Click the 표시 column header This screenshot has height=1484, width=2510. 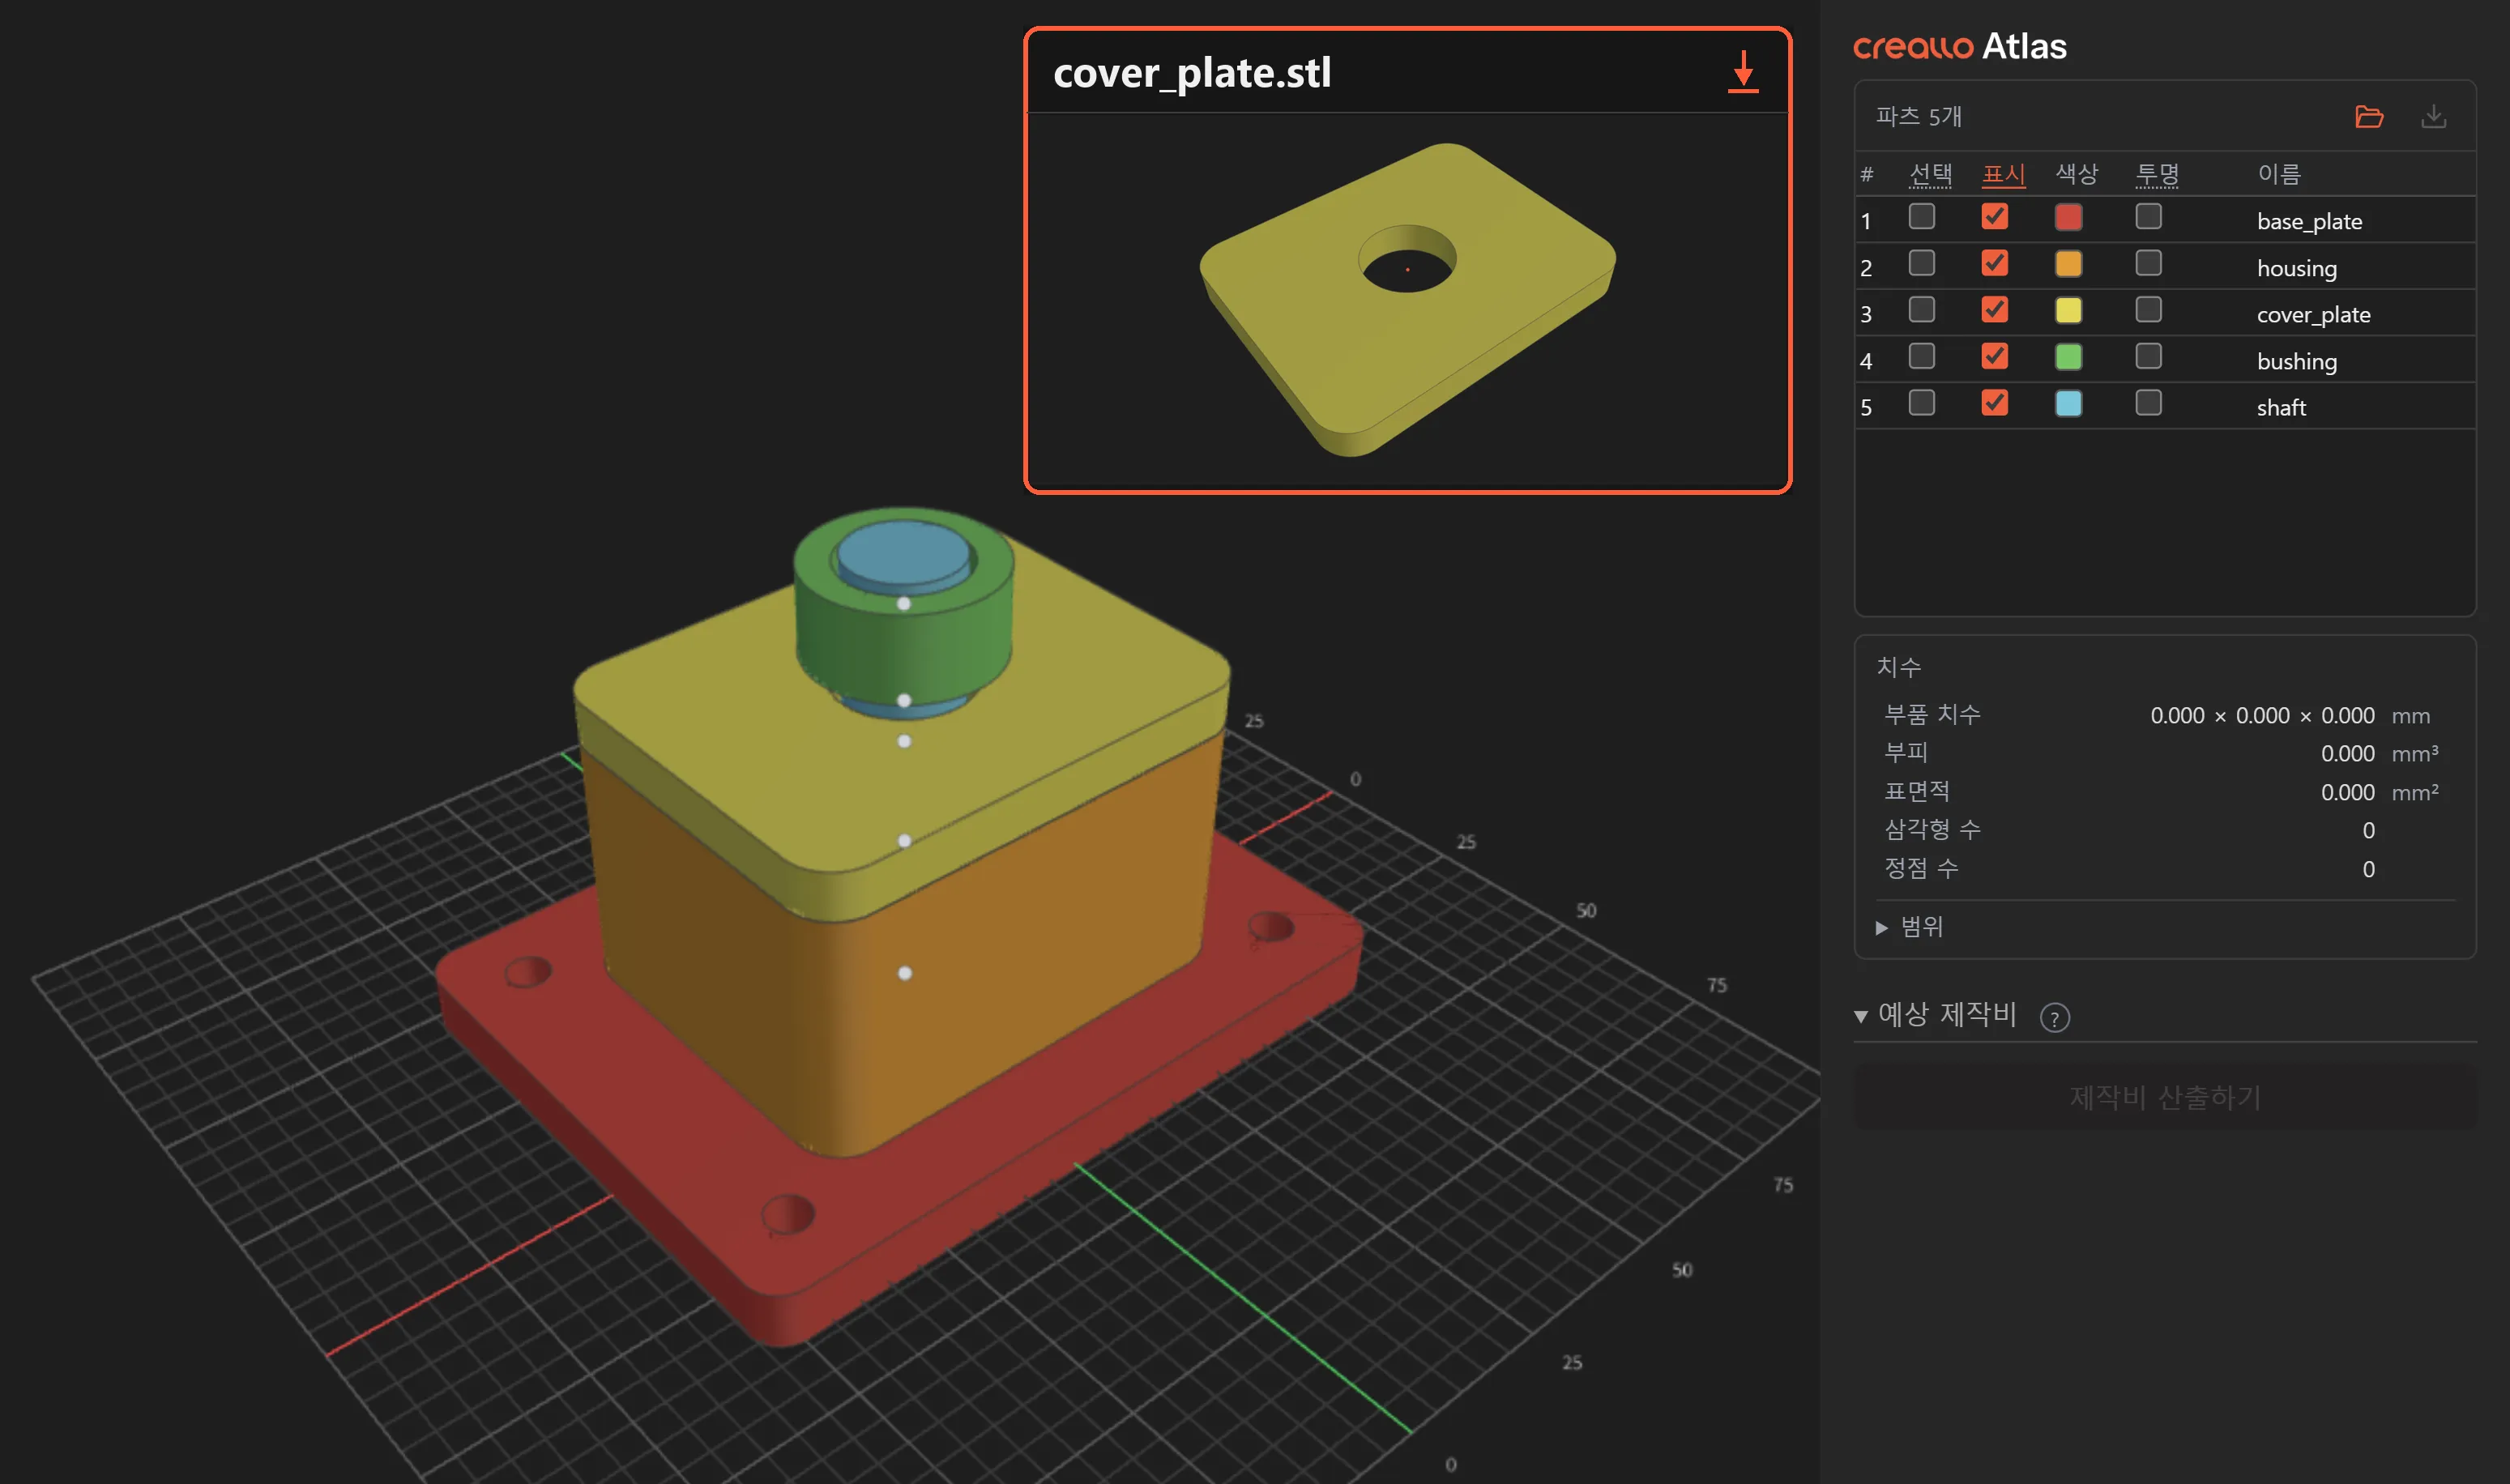2003,174
